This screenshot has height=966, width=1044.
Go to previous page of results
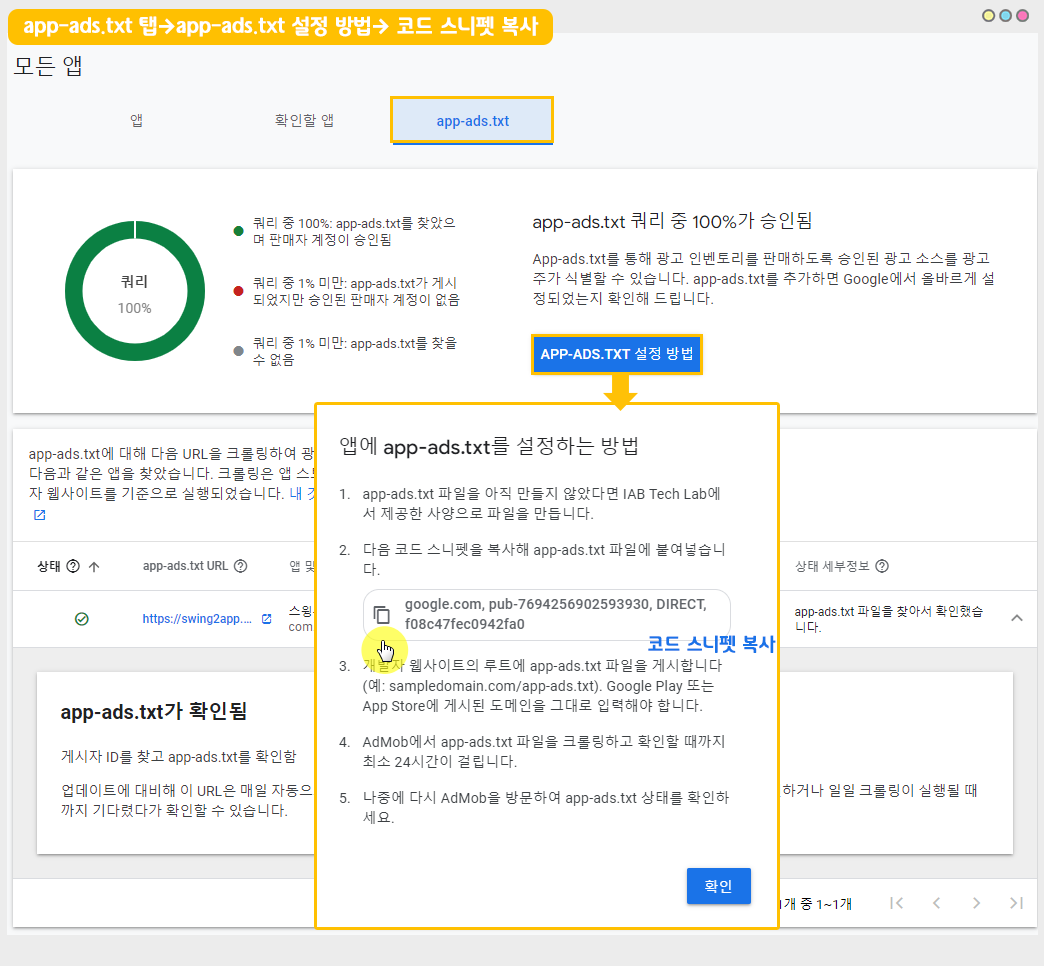936,903
